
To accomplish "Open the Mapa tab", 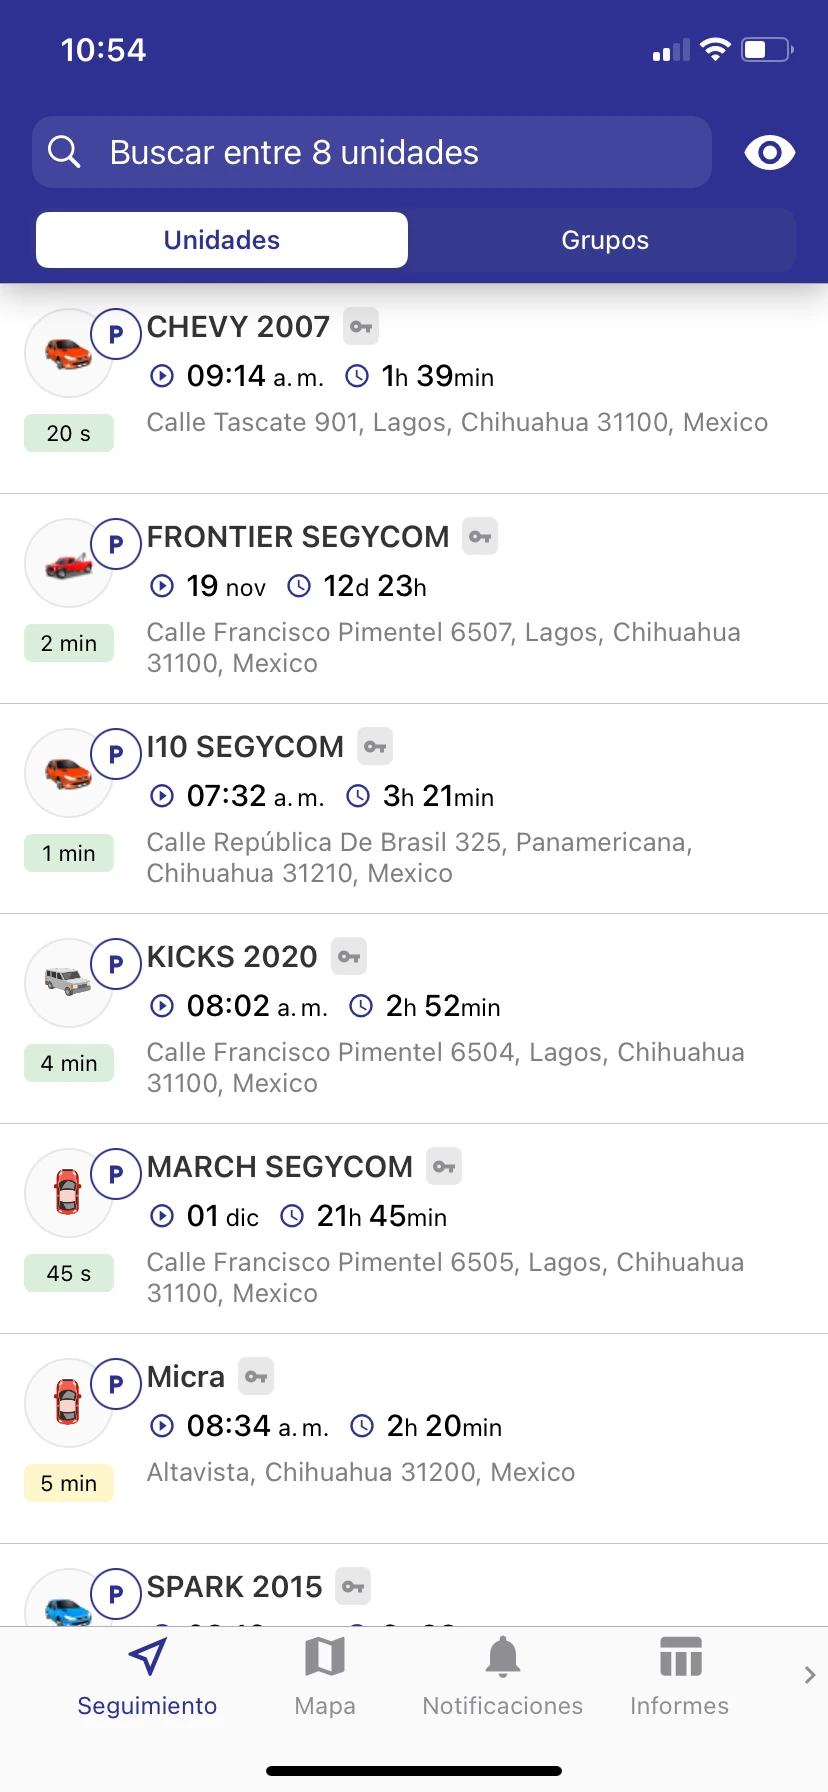I will (x=325, y=1677).
